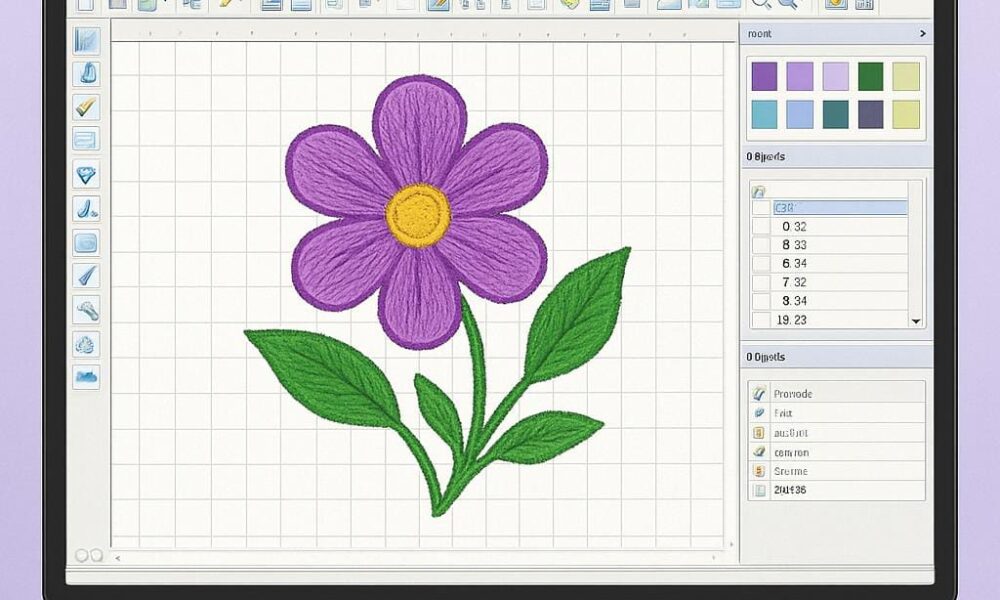This screenshot has height=600, width=1000.
Task: Click the checkmark tool in the left toolbar
Action: pyautogui.click(x=86, y=107)
